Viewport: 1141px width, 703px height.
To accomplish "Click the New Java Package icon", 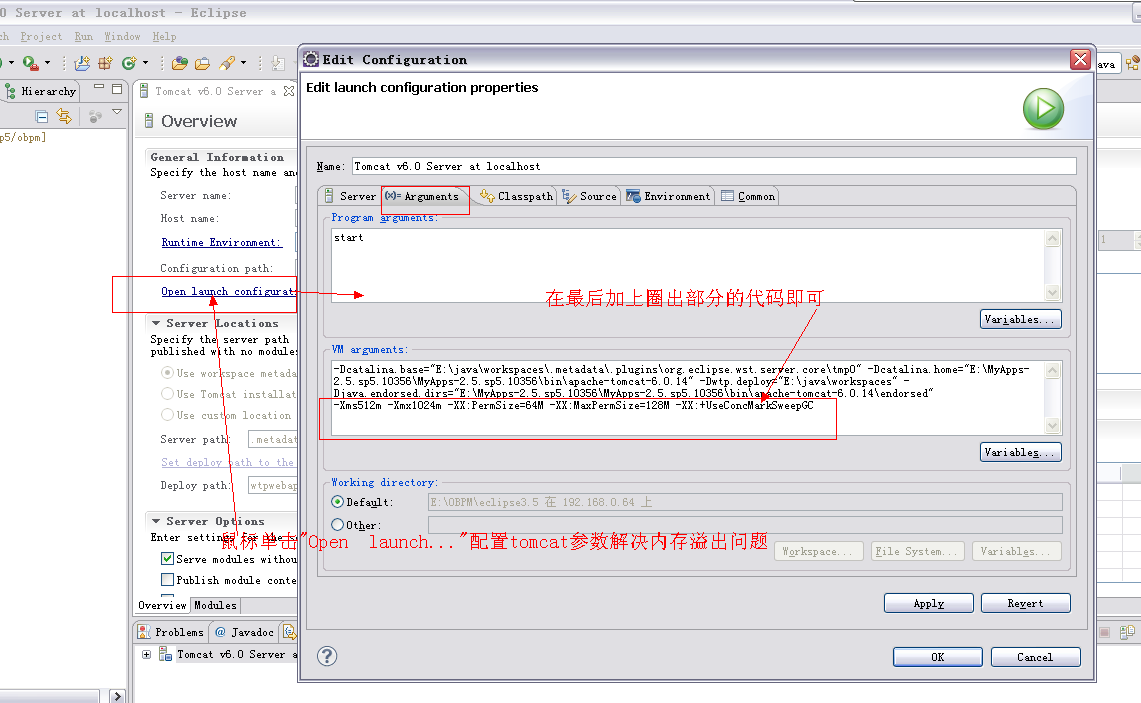I will (x=106, y=63).
